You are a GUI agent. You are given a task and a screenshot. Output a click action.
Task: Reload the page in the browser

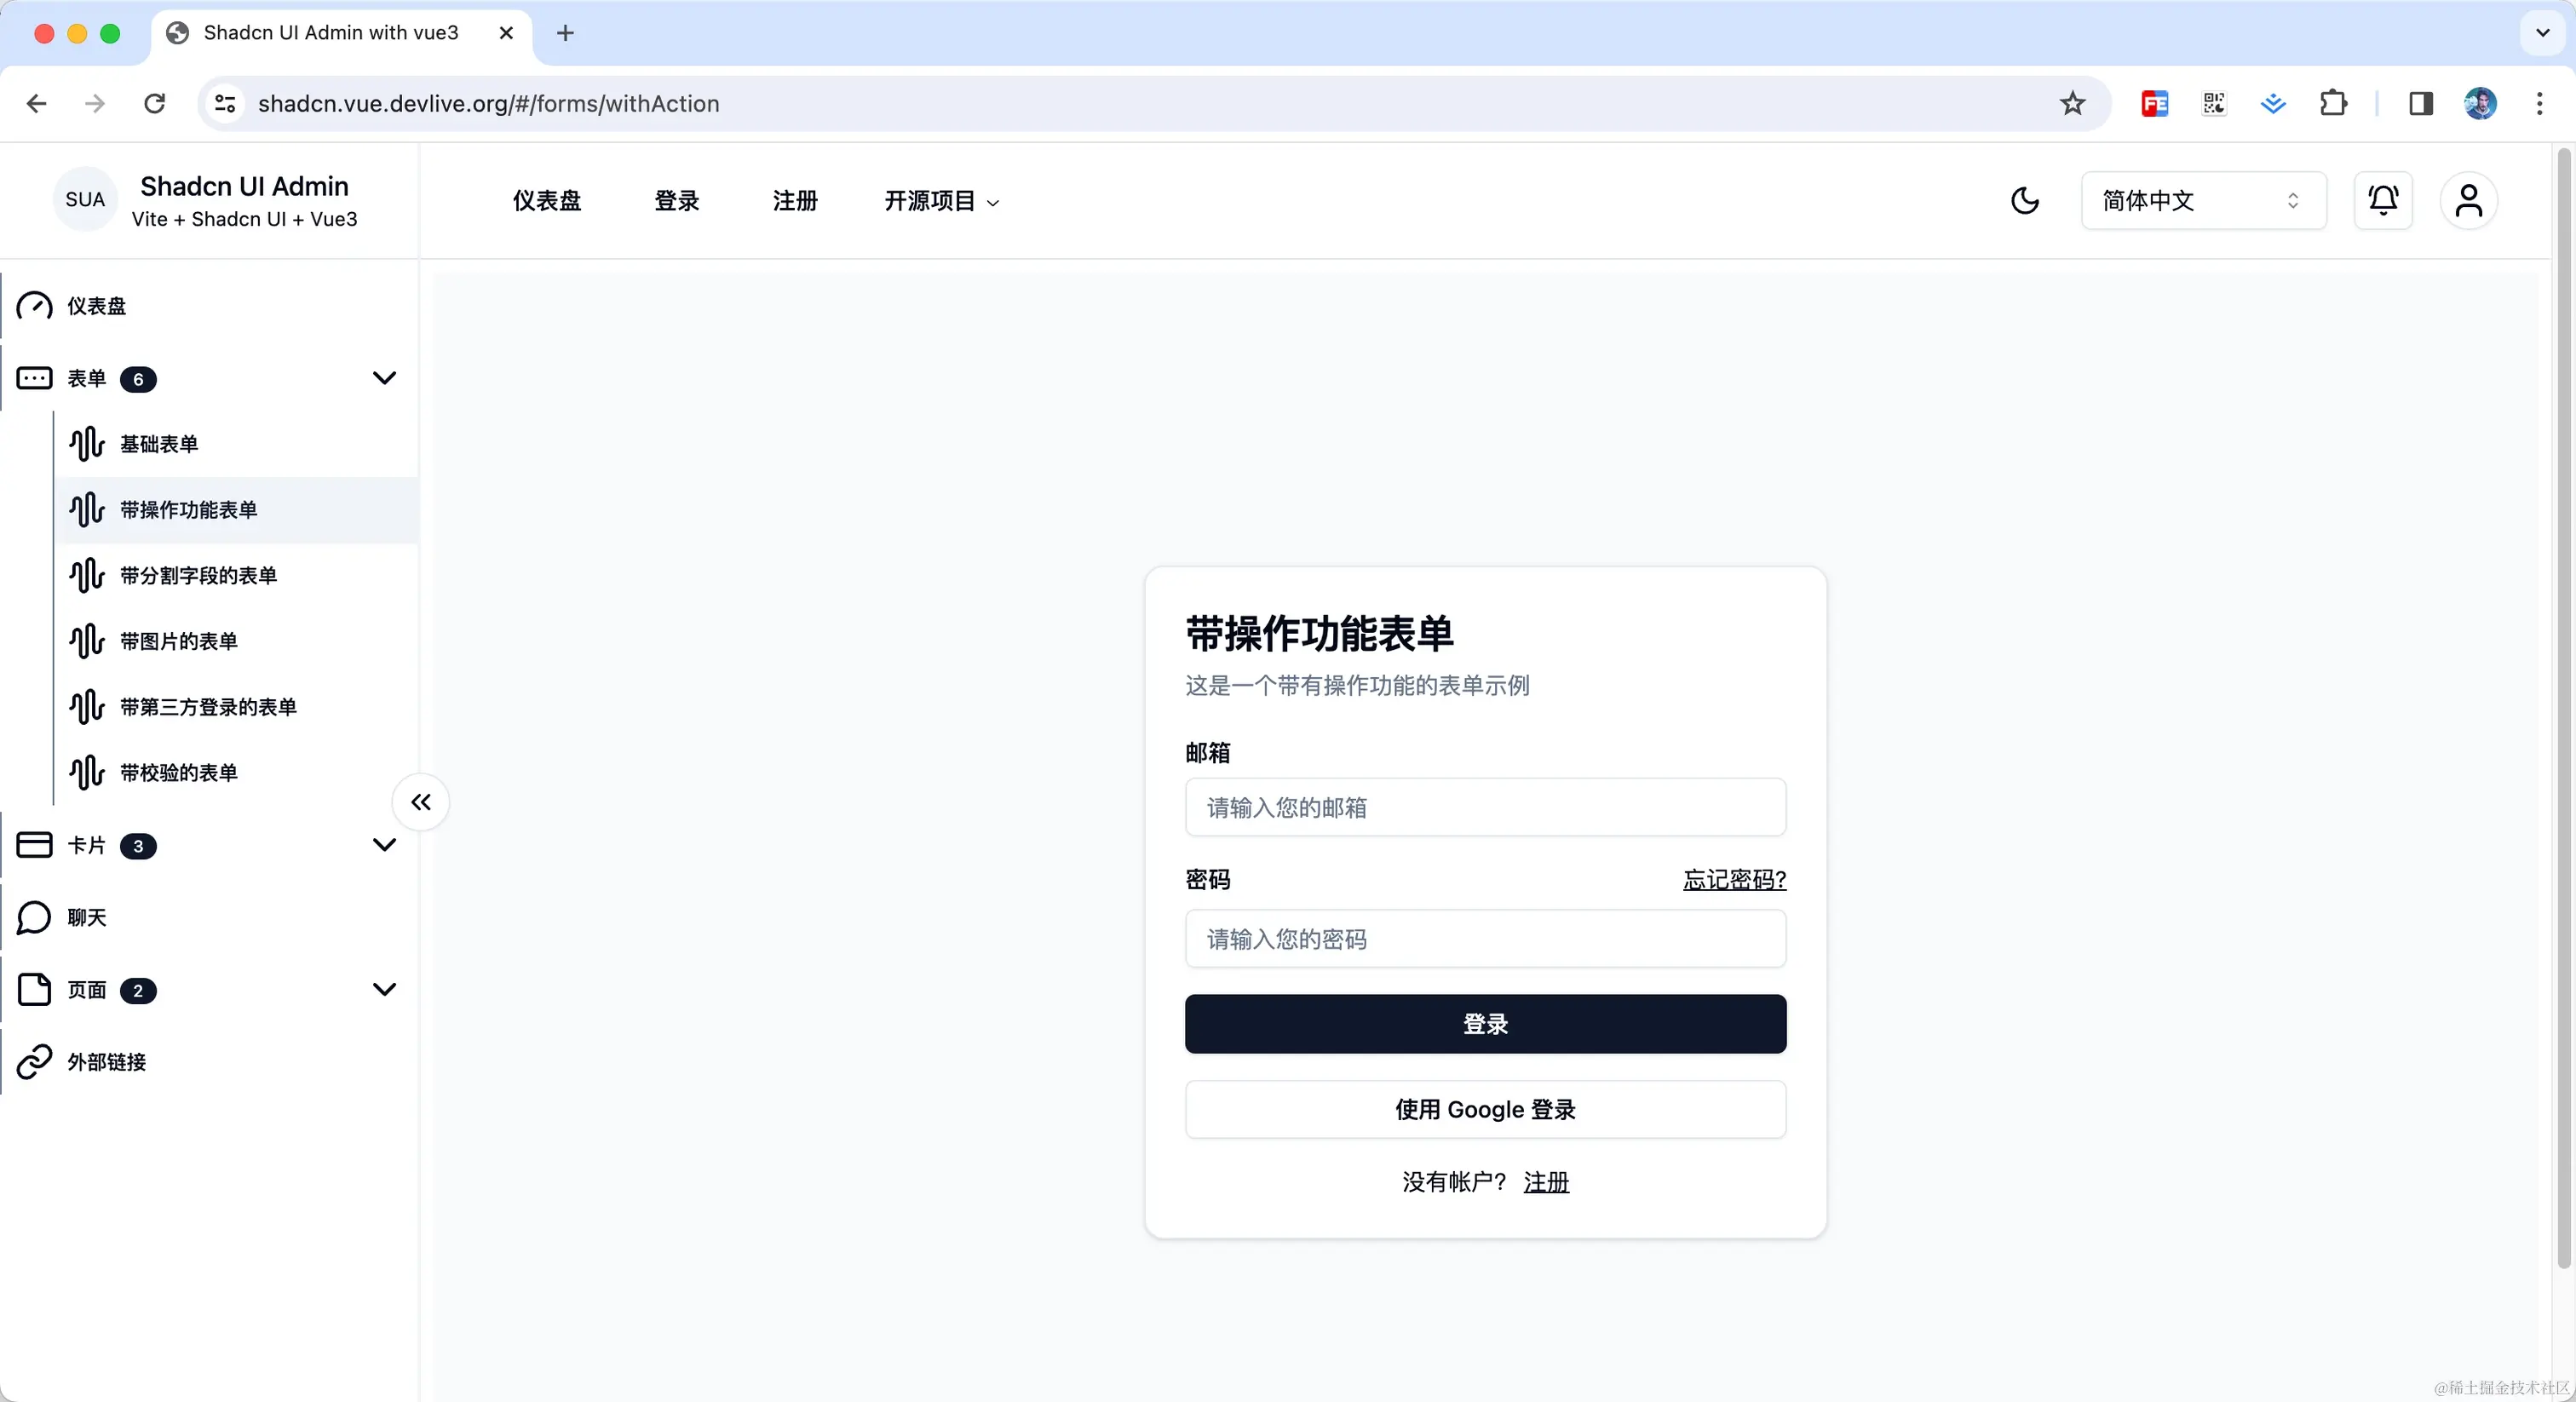tap(154, 103)
